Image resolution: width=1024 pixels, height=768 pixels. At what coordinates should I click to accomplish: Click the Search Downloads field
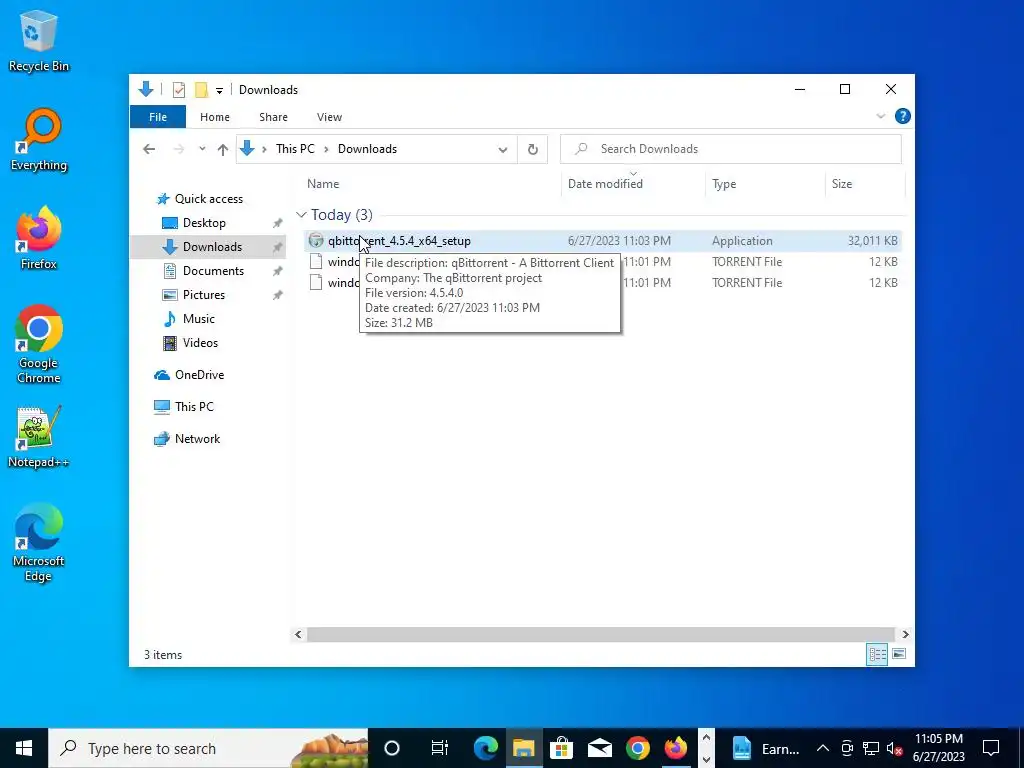[x=731, y=149]
